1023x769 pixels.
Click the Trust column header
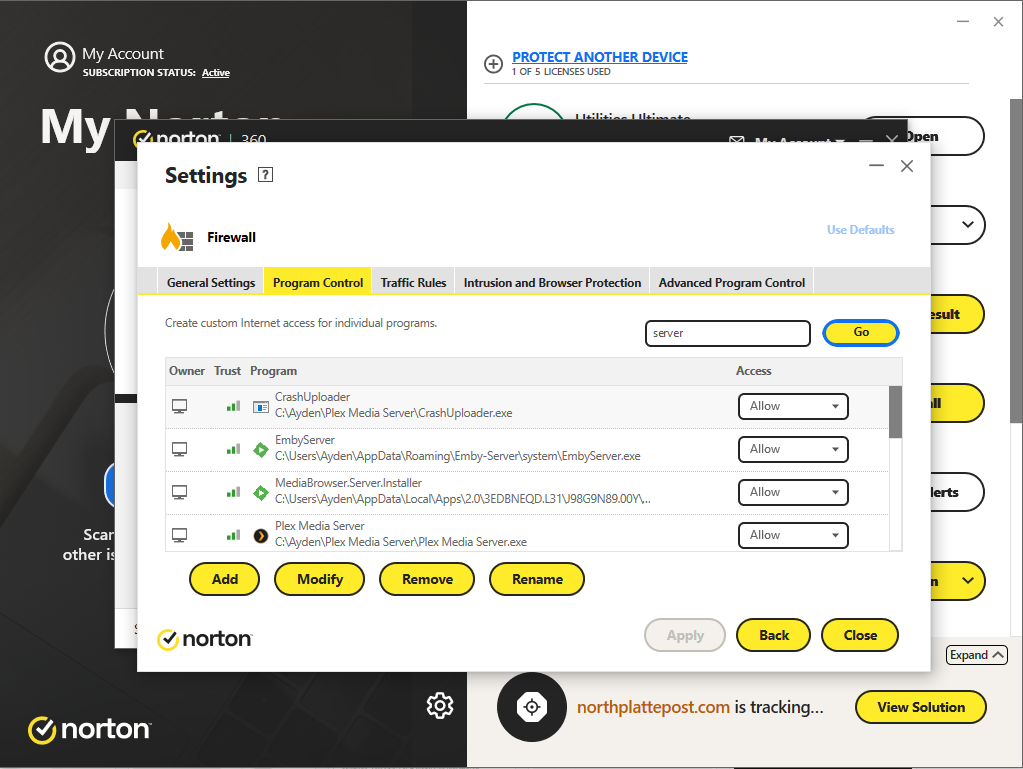coord(228,370)
